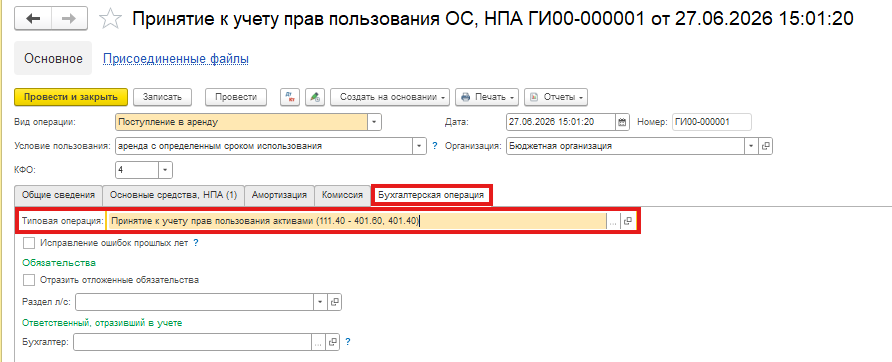The image size is (892, 362).
Task: Choose Типовая операция with ellipsis button
Action: [x=613, y=221]
